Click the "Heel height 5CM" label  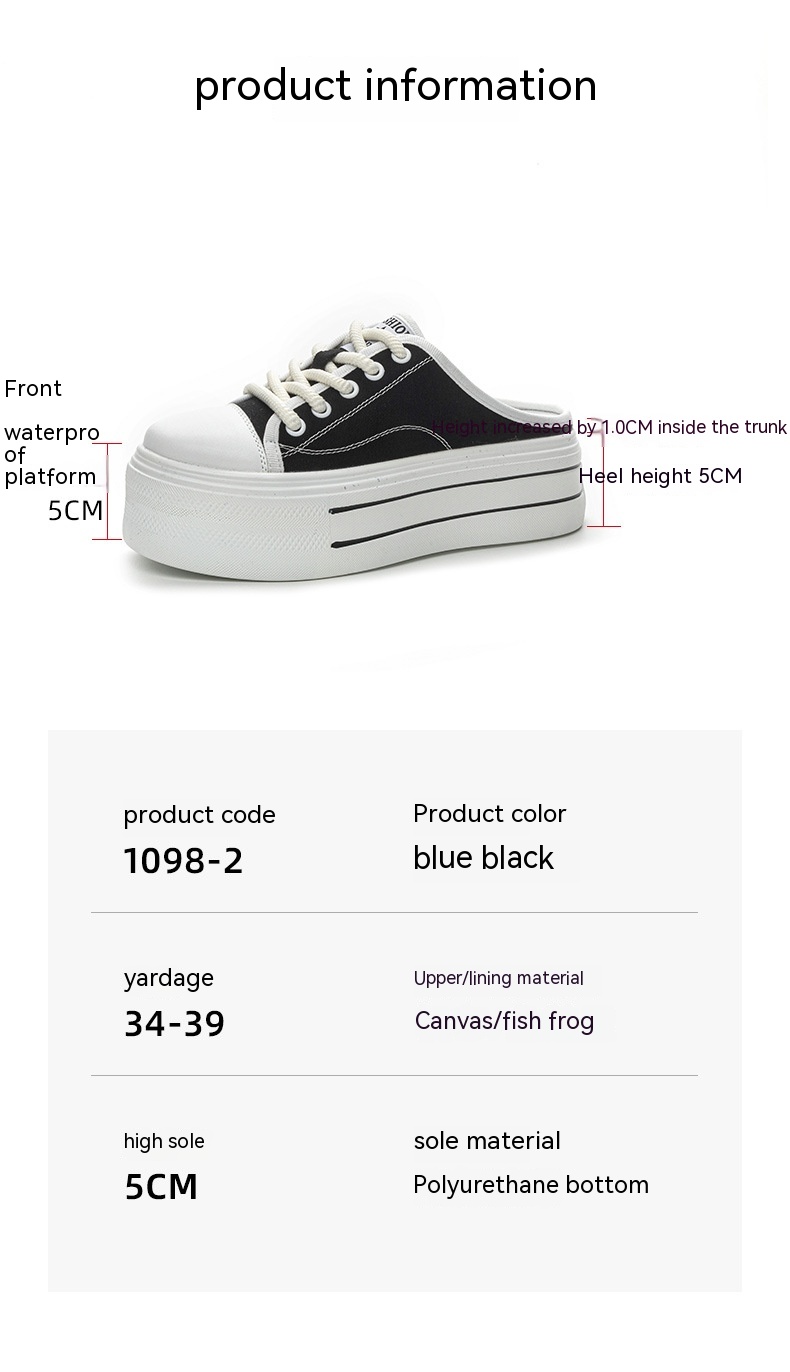click(661, 476)
